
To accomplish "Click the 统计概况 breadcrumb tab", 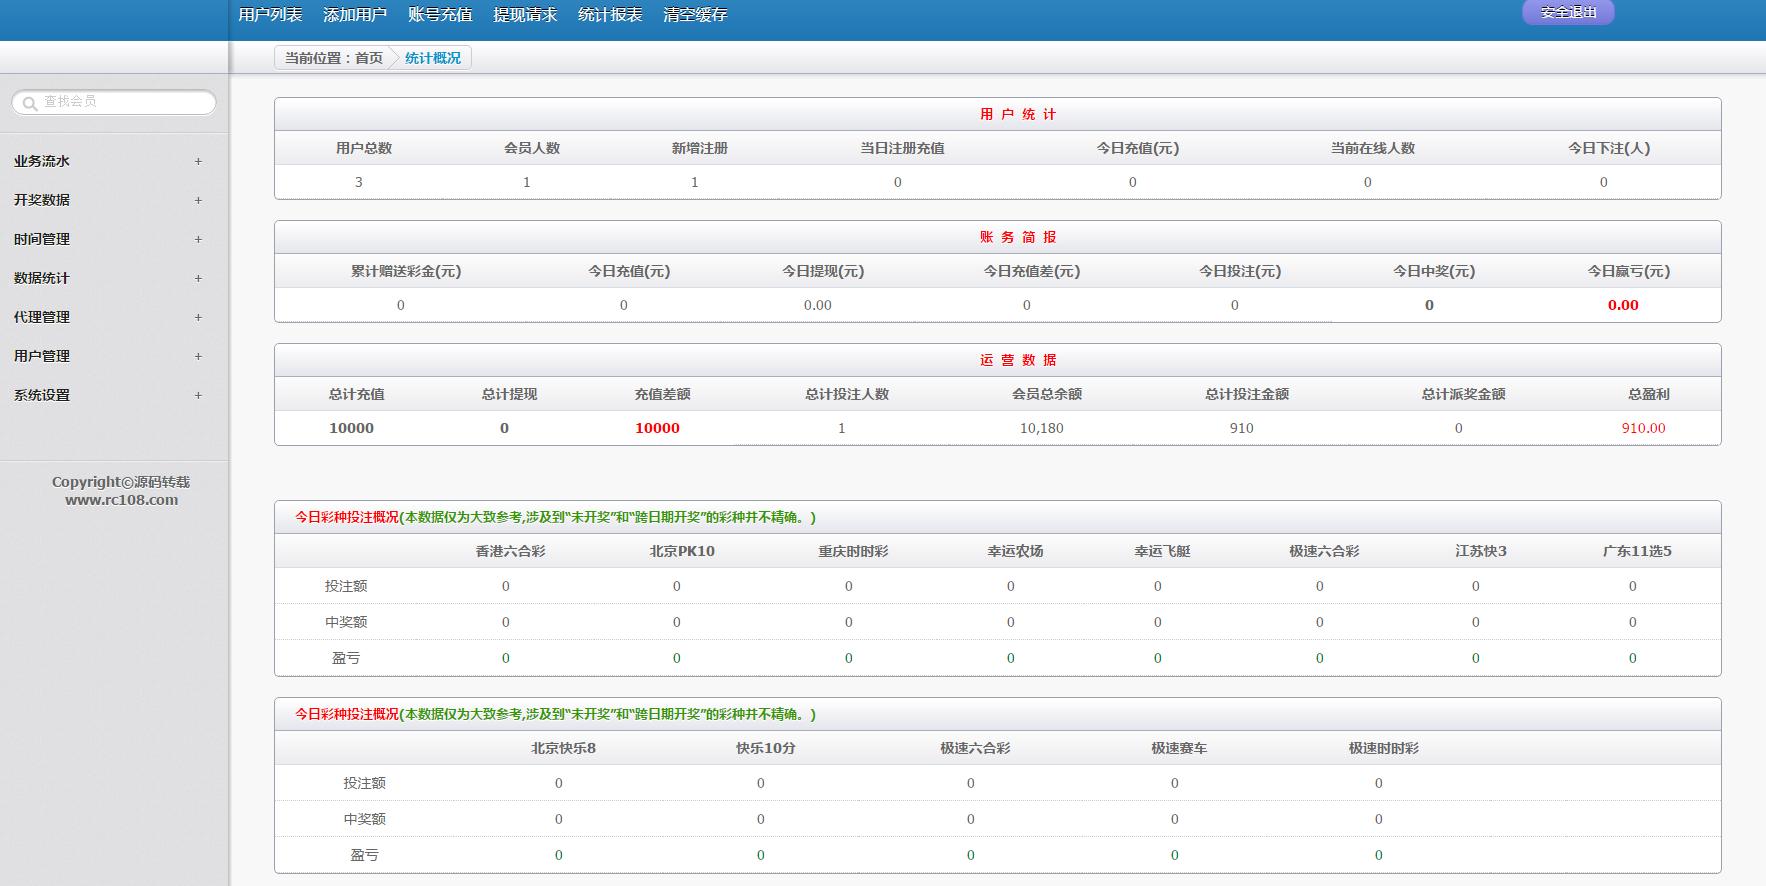I will [x=433, y=58].
